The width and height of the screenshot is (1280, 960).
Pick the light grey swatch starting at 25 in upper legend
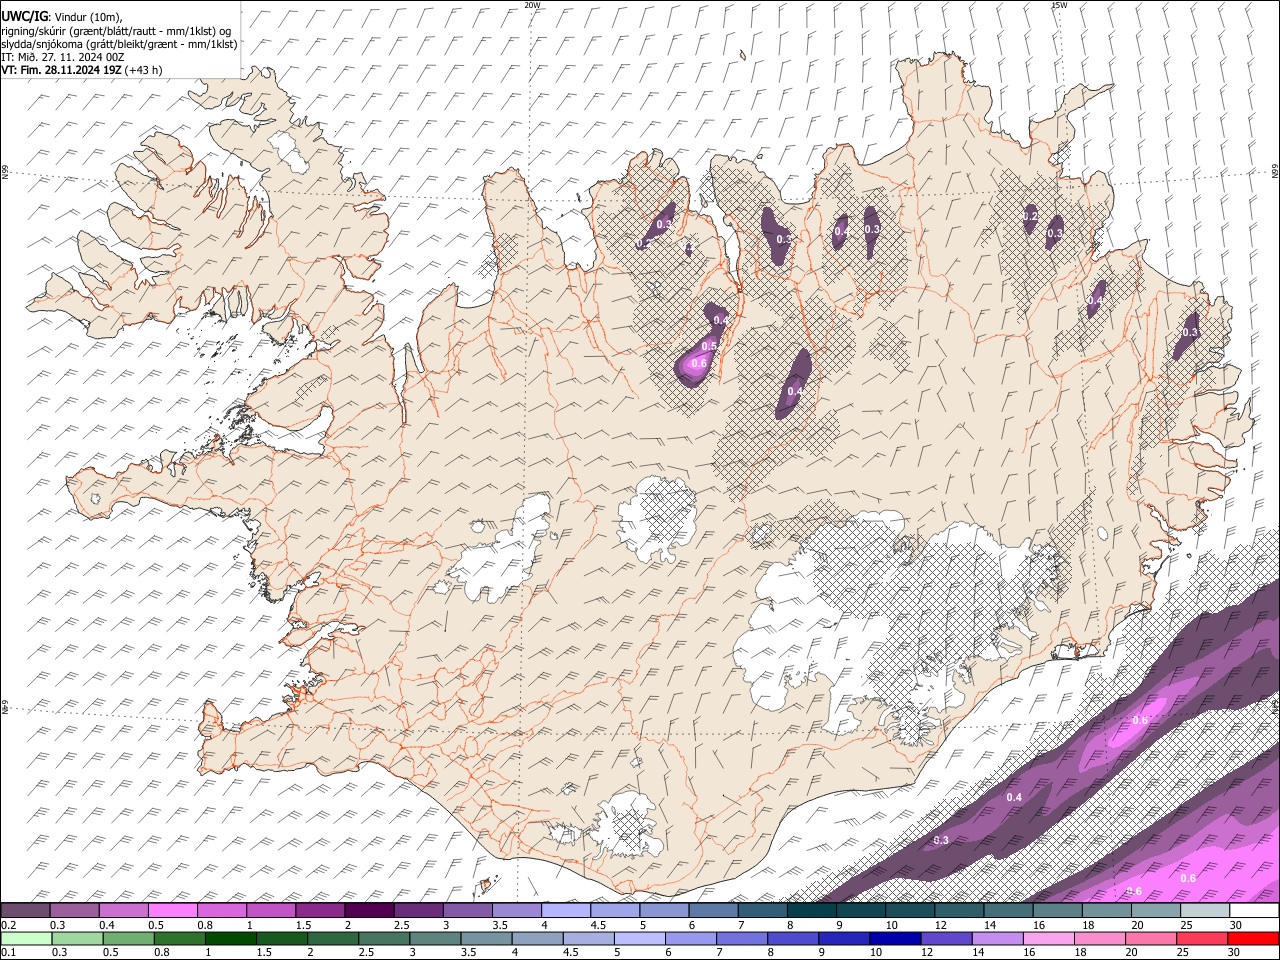tap(1203, 911)
